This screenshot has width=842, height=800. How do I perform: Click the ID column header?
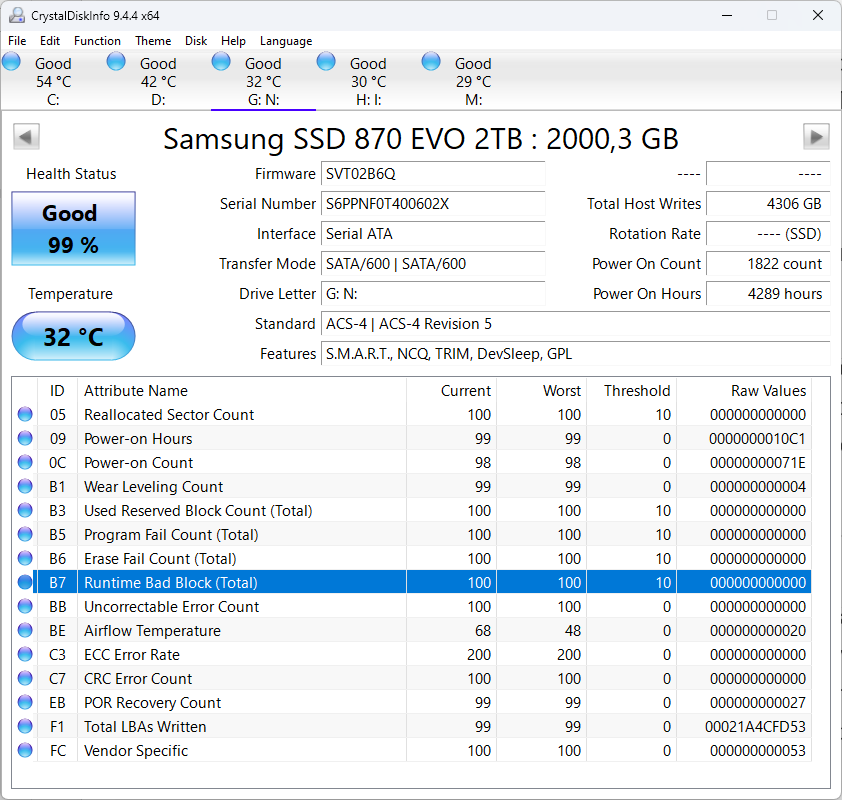click(57, 391)
